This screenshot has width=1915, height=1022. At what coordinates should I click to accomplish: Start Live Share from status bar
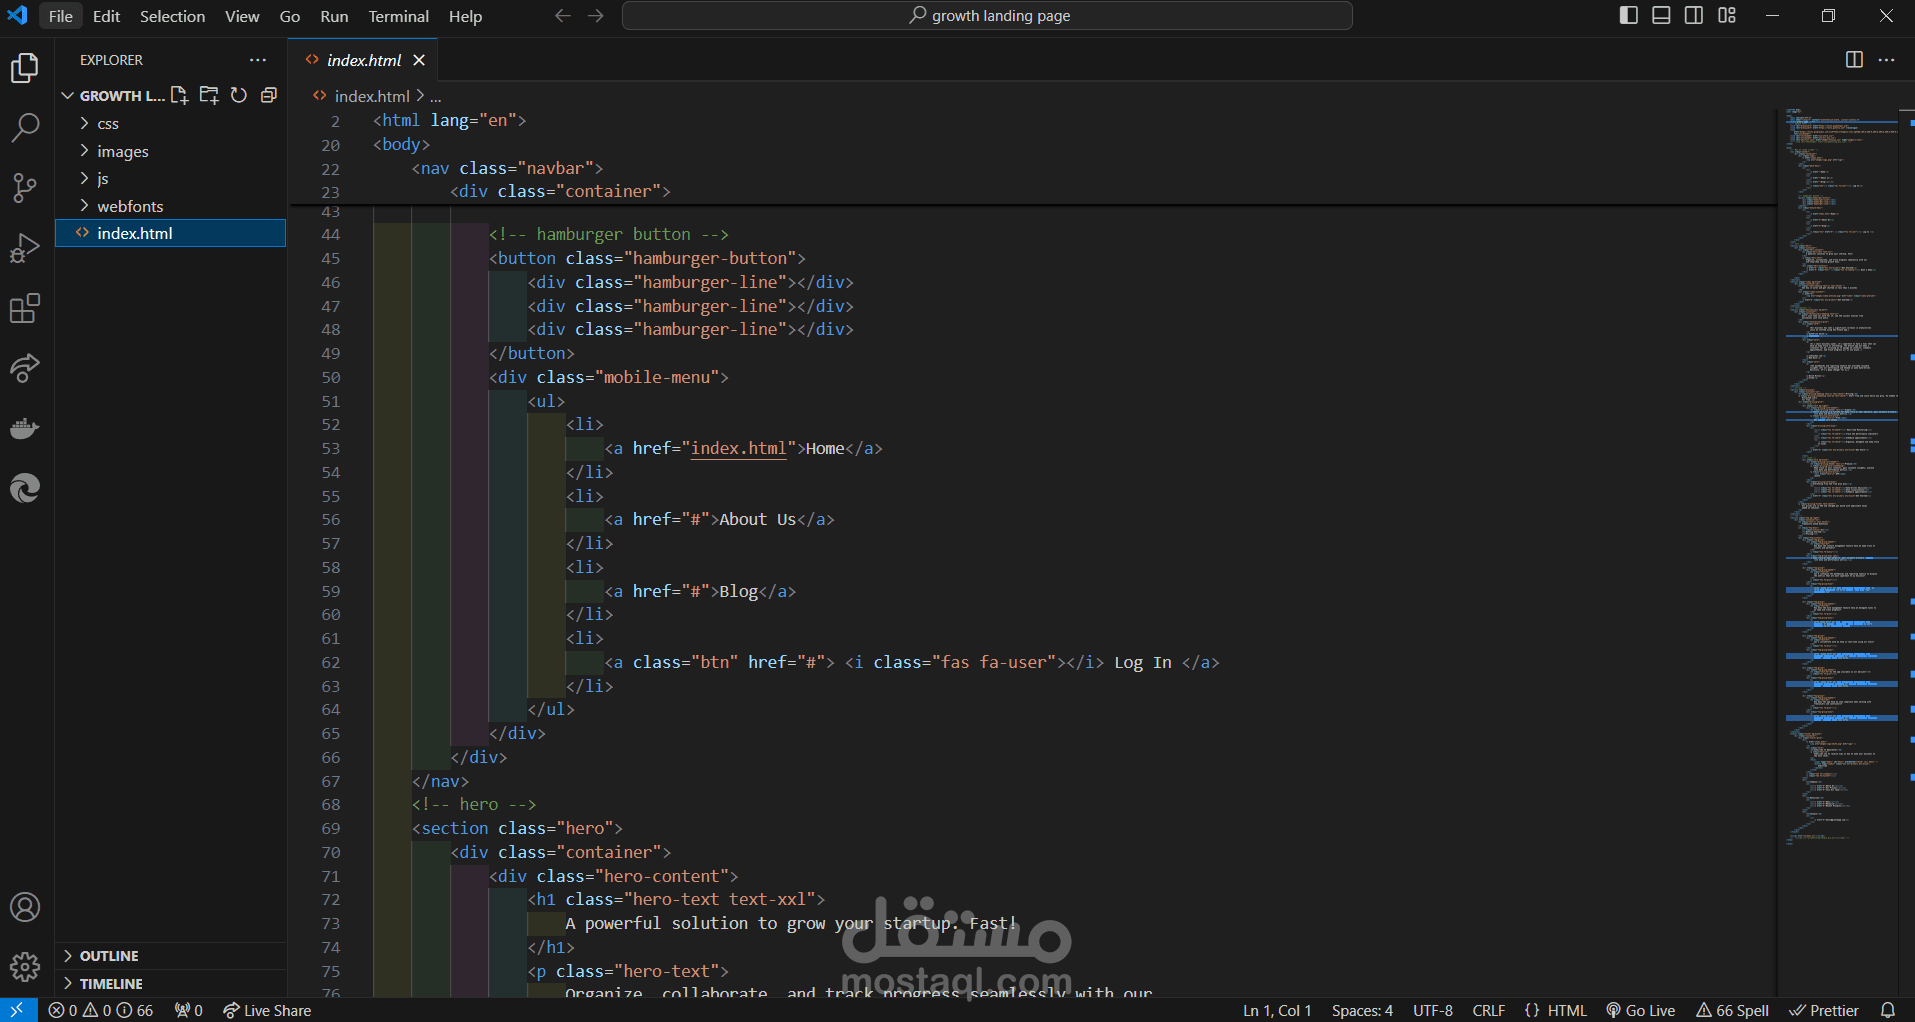[x=267, y=1010]
